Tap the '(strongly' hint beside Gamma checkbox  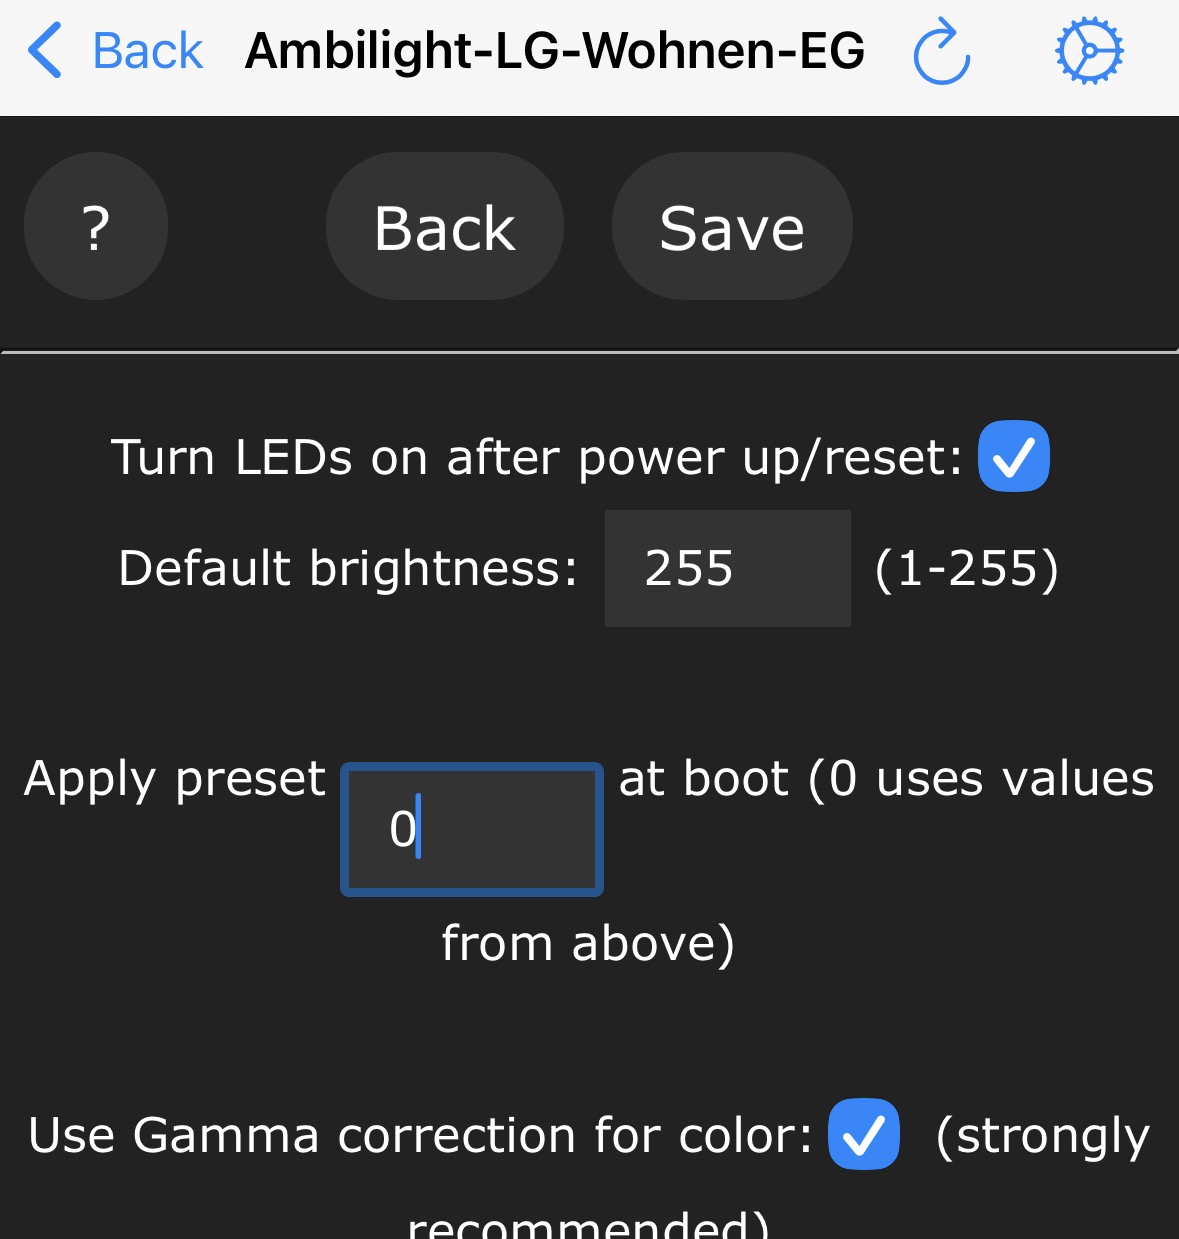click(x=1042, y=1136)
